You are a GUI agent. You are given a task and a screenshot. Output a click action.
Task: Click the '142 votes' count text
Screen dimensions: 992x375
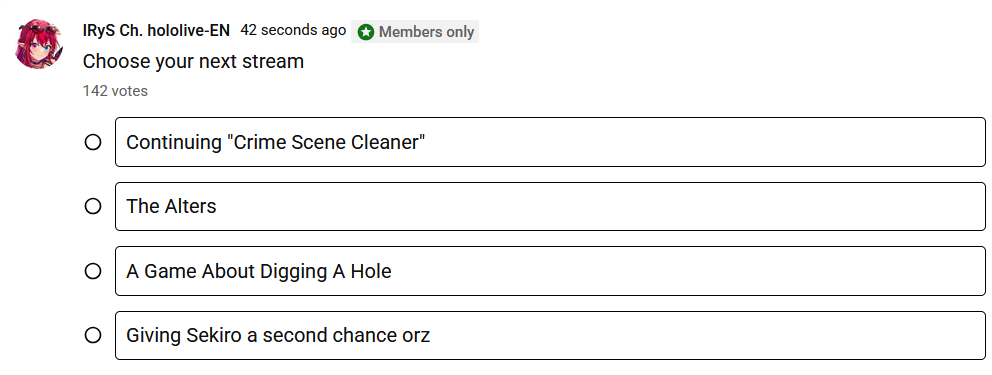point(115,91)
